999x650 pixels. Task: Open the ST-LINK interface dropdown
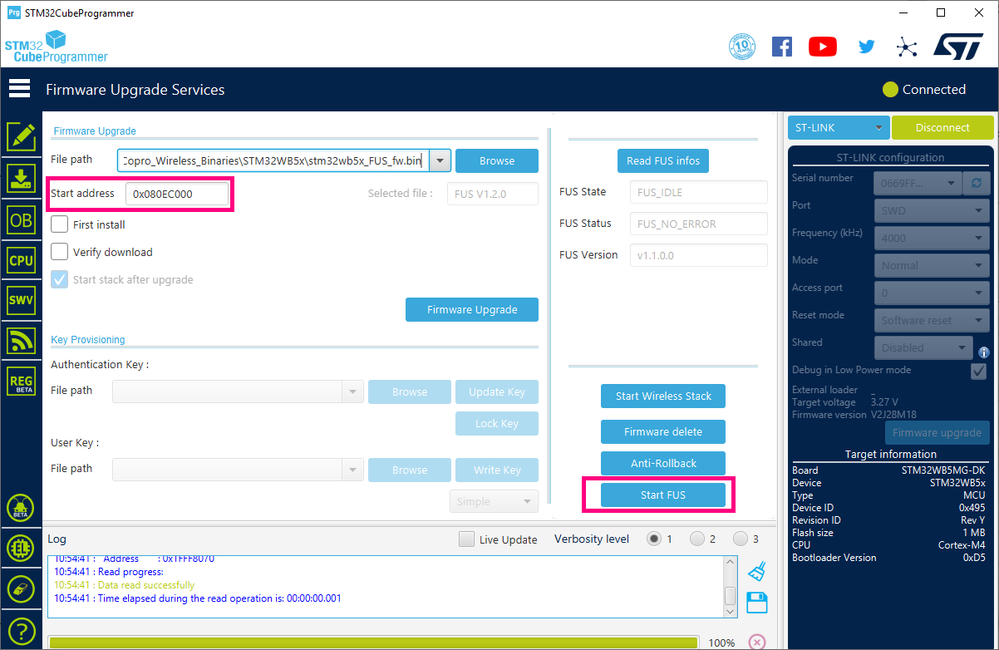click(x=838, y=127)
